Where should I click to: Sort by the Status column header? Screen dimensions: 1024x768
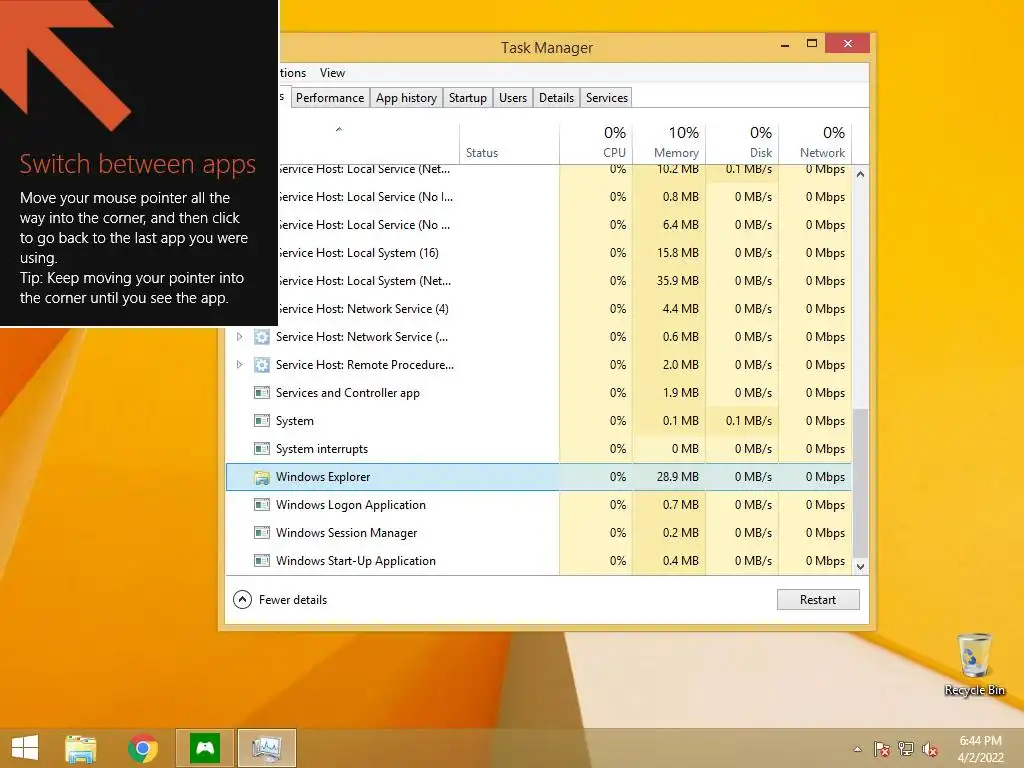tap(509, 143)
